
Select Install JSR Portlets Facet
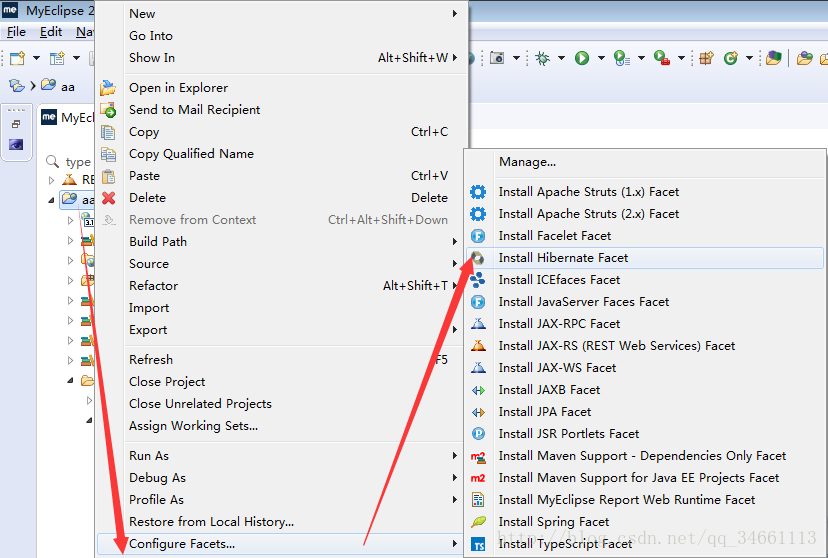645,434
